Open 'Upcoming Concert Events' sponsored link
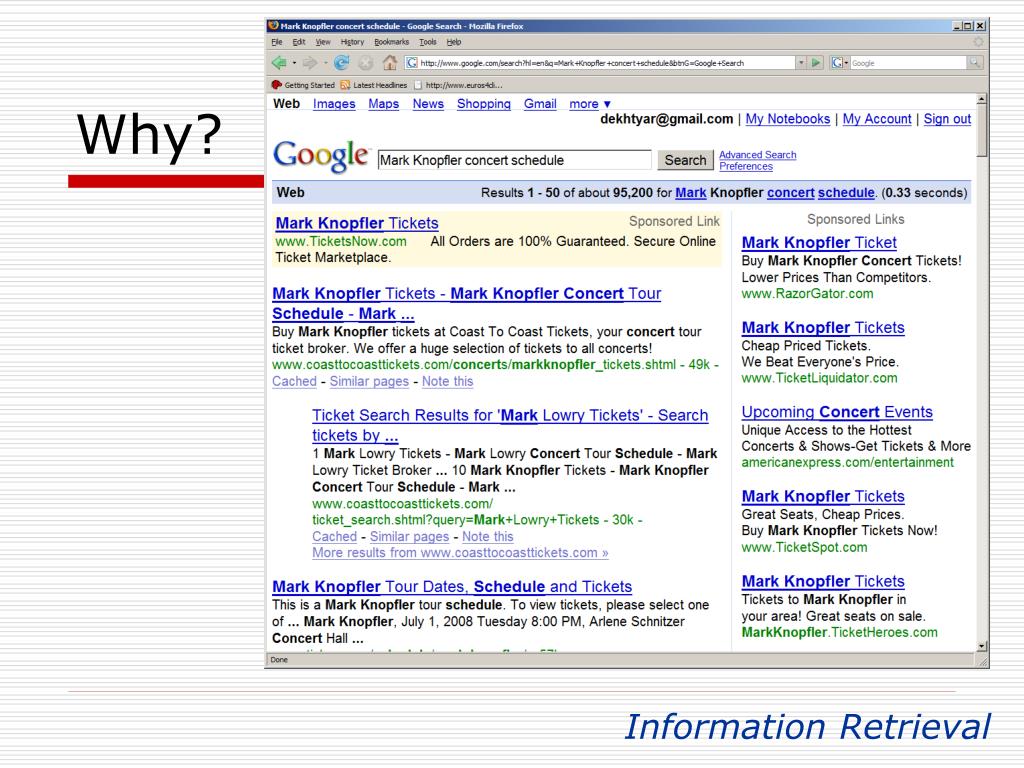The image size is (1024, 768). [x=837, y=412]
